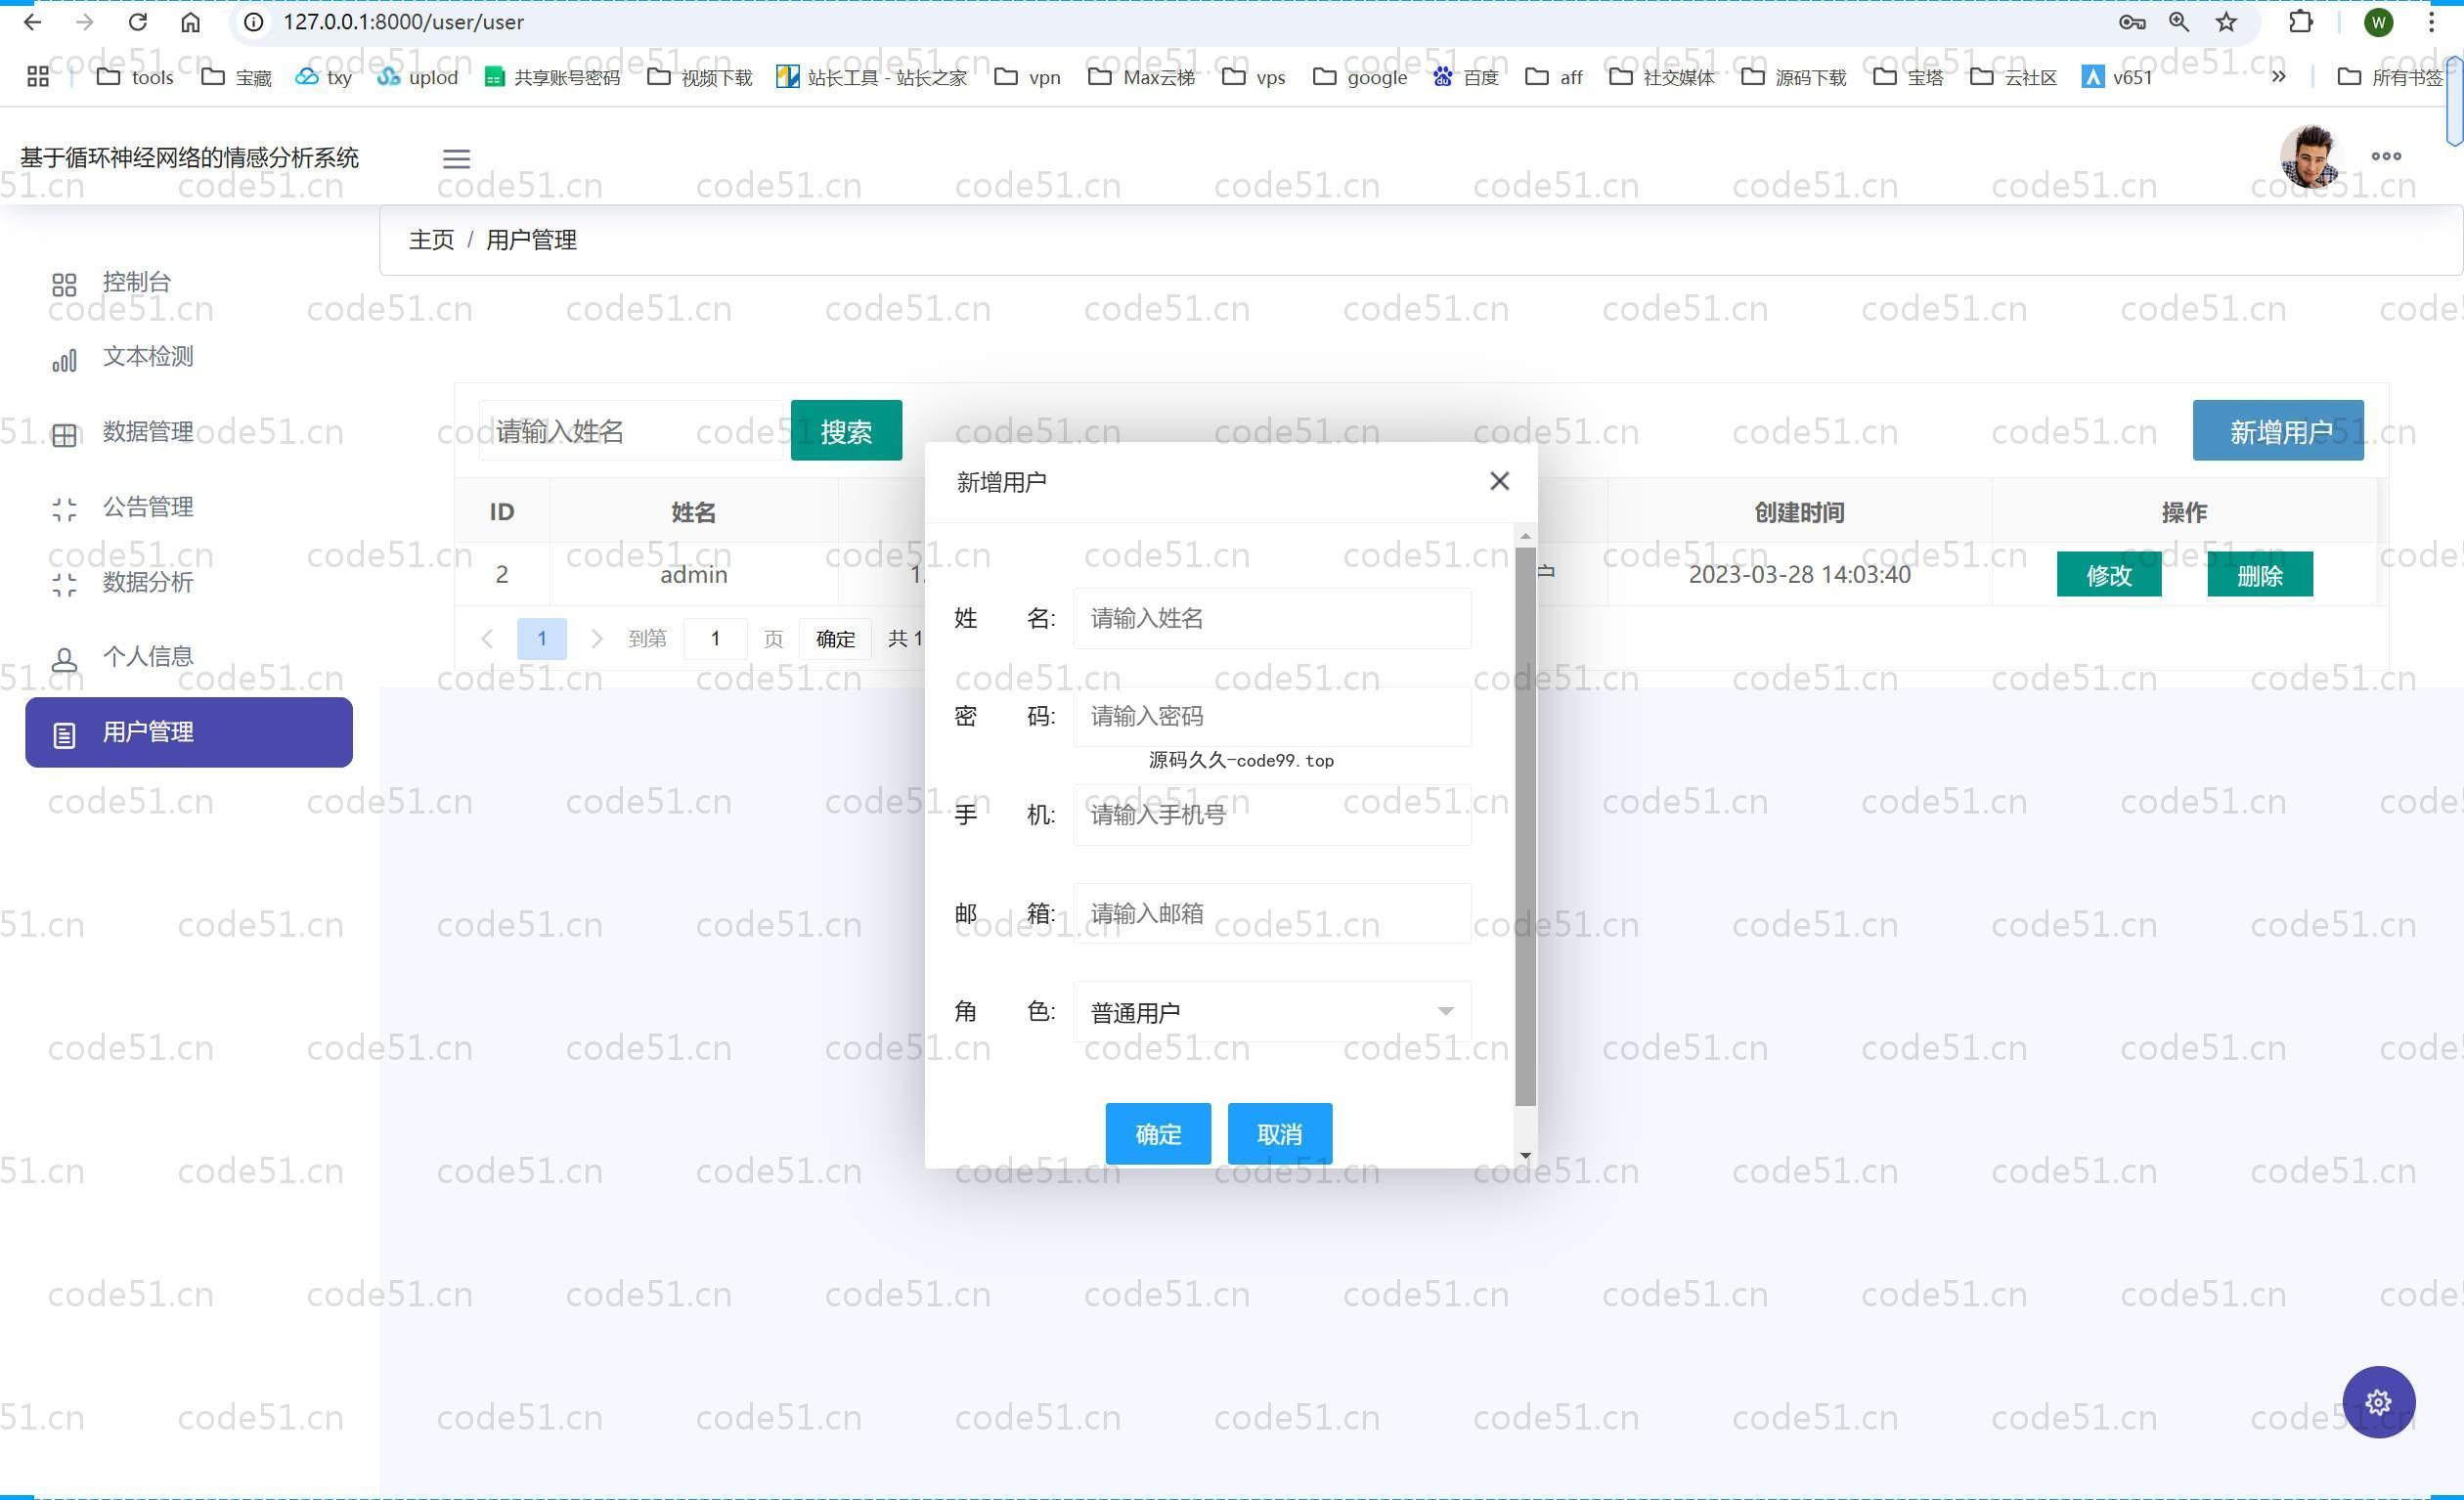The height and width of the screenshot is (1500, 2464).
Task: Focus the 手机 number input field
Action: coord(1271,815)
